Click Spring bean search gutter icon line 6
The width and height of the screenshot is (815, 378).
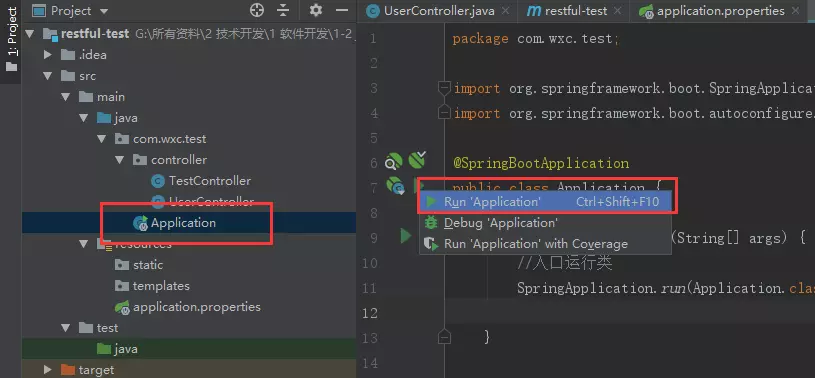393,162
